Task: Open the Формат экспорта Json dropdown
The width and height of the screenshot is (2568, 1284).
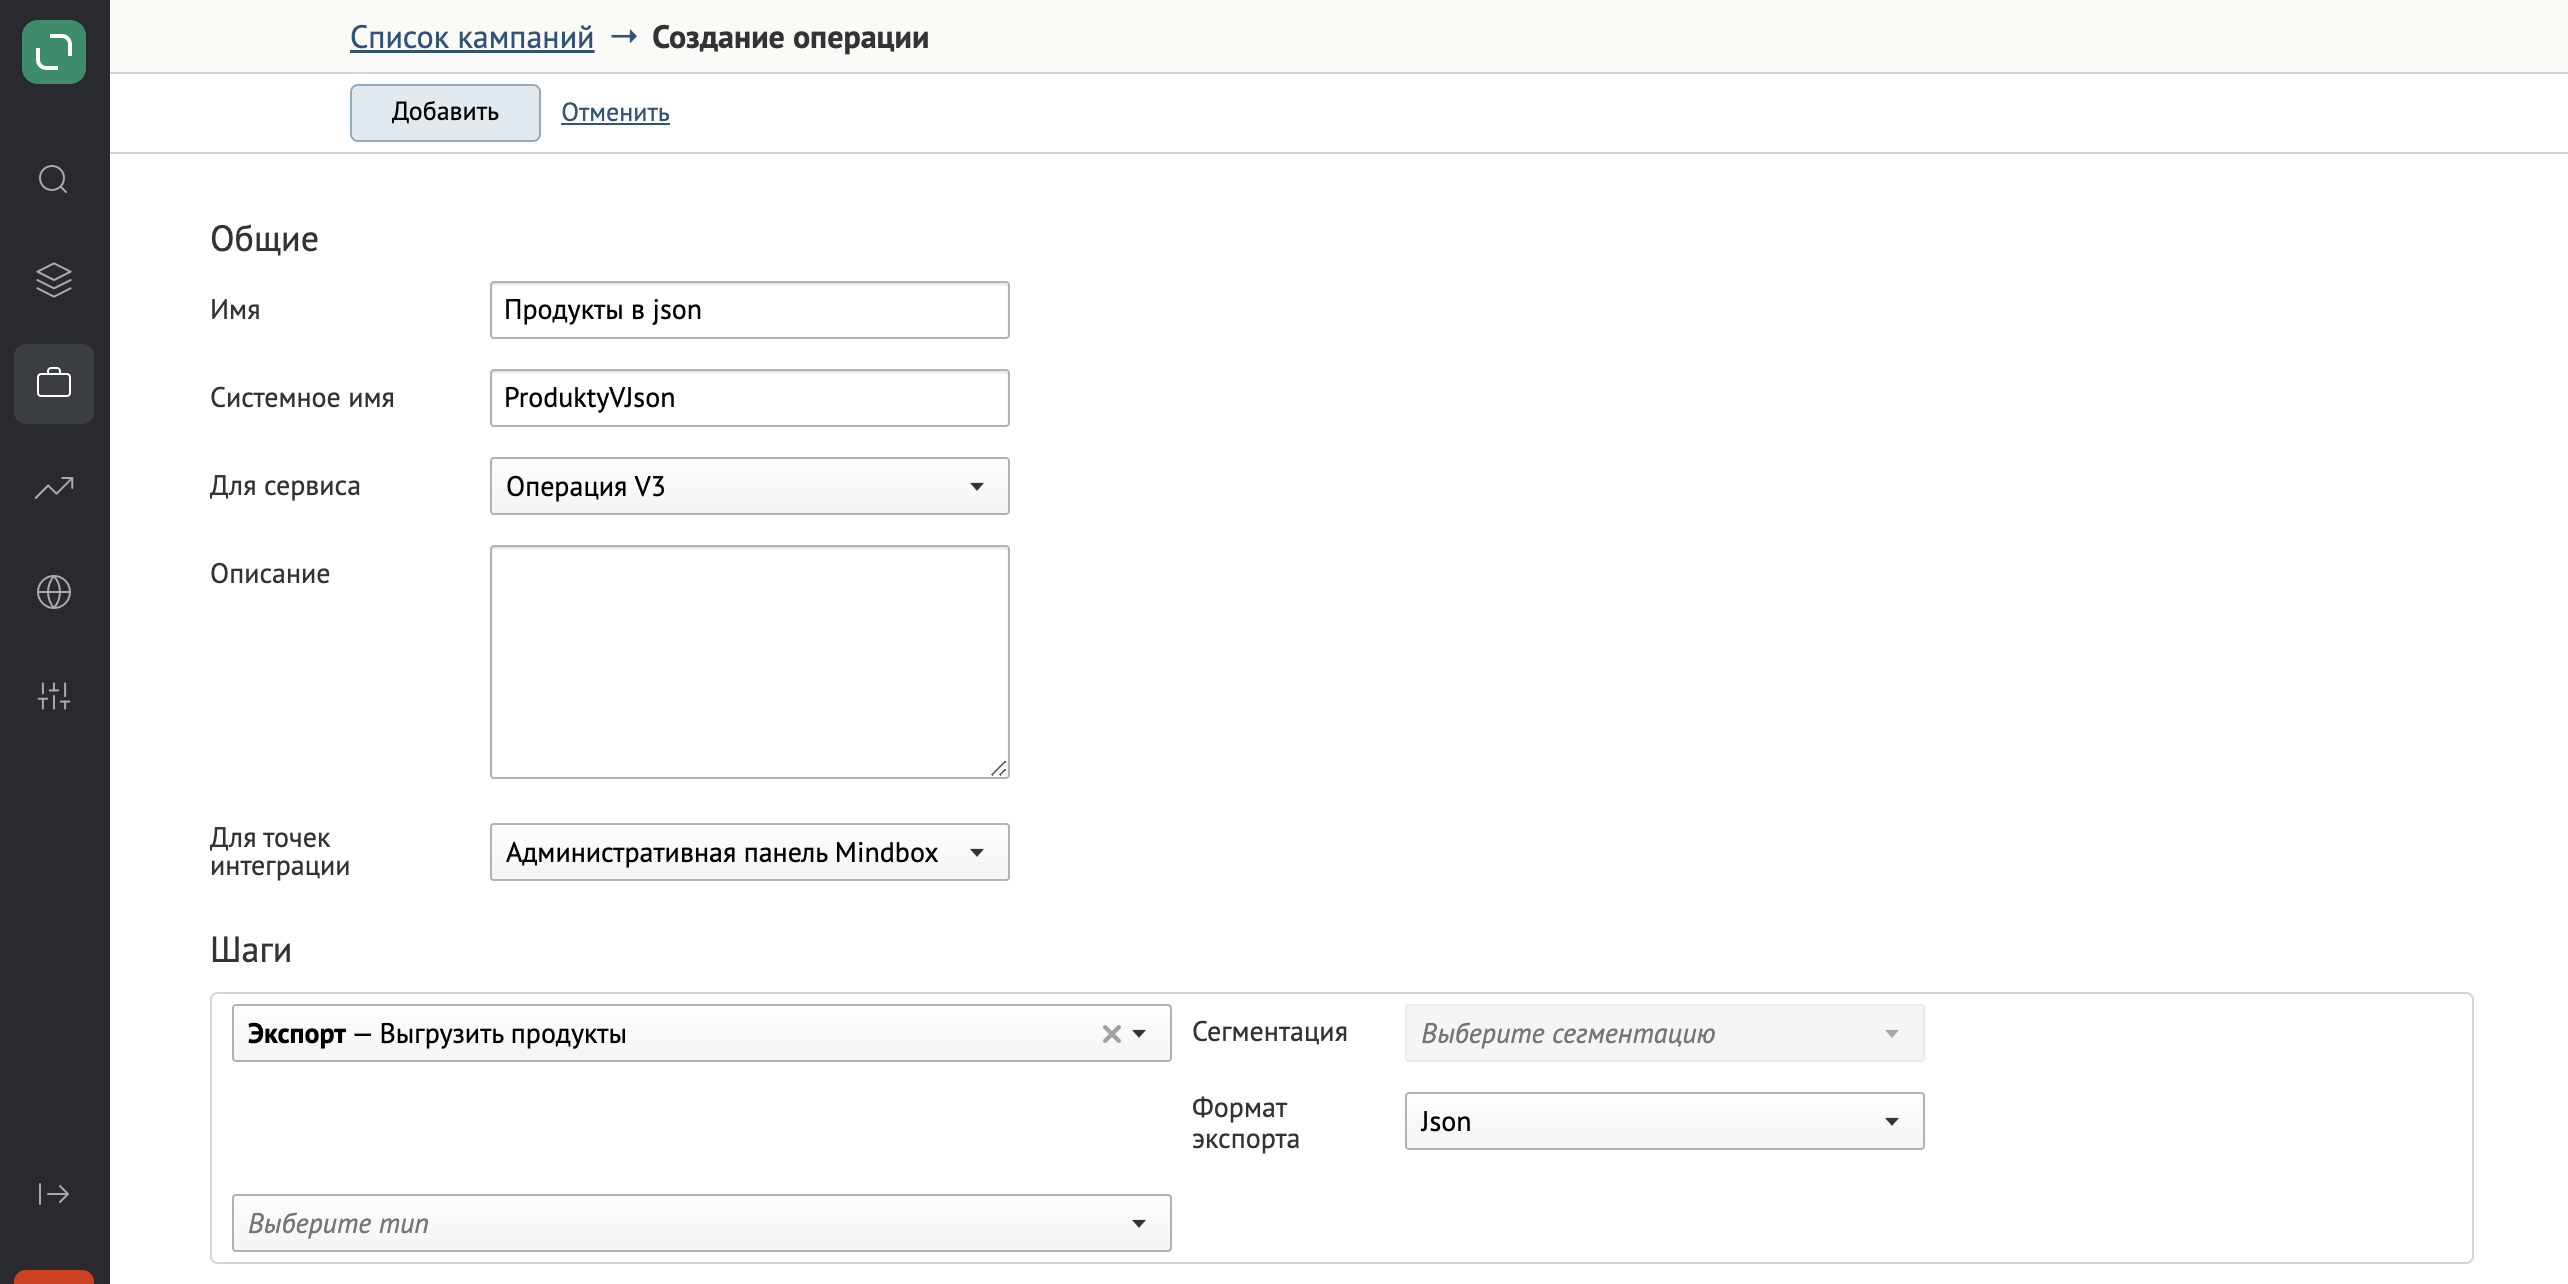Action: [x=1665, y=1121]
